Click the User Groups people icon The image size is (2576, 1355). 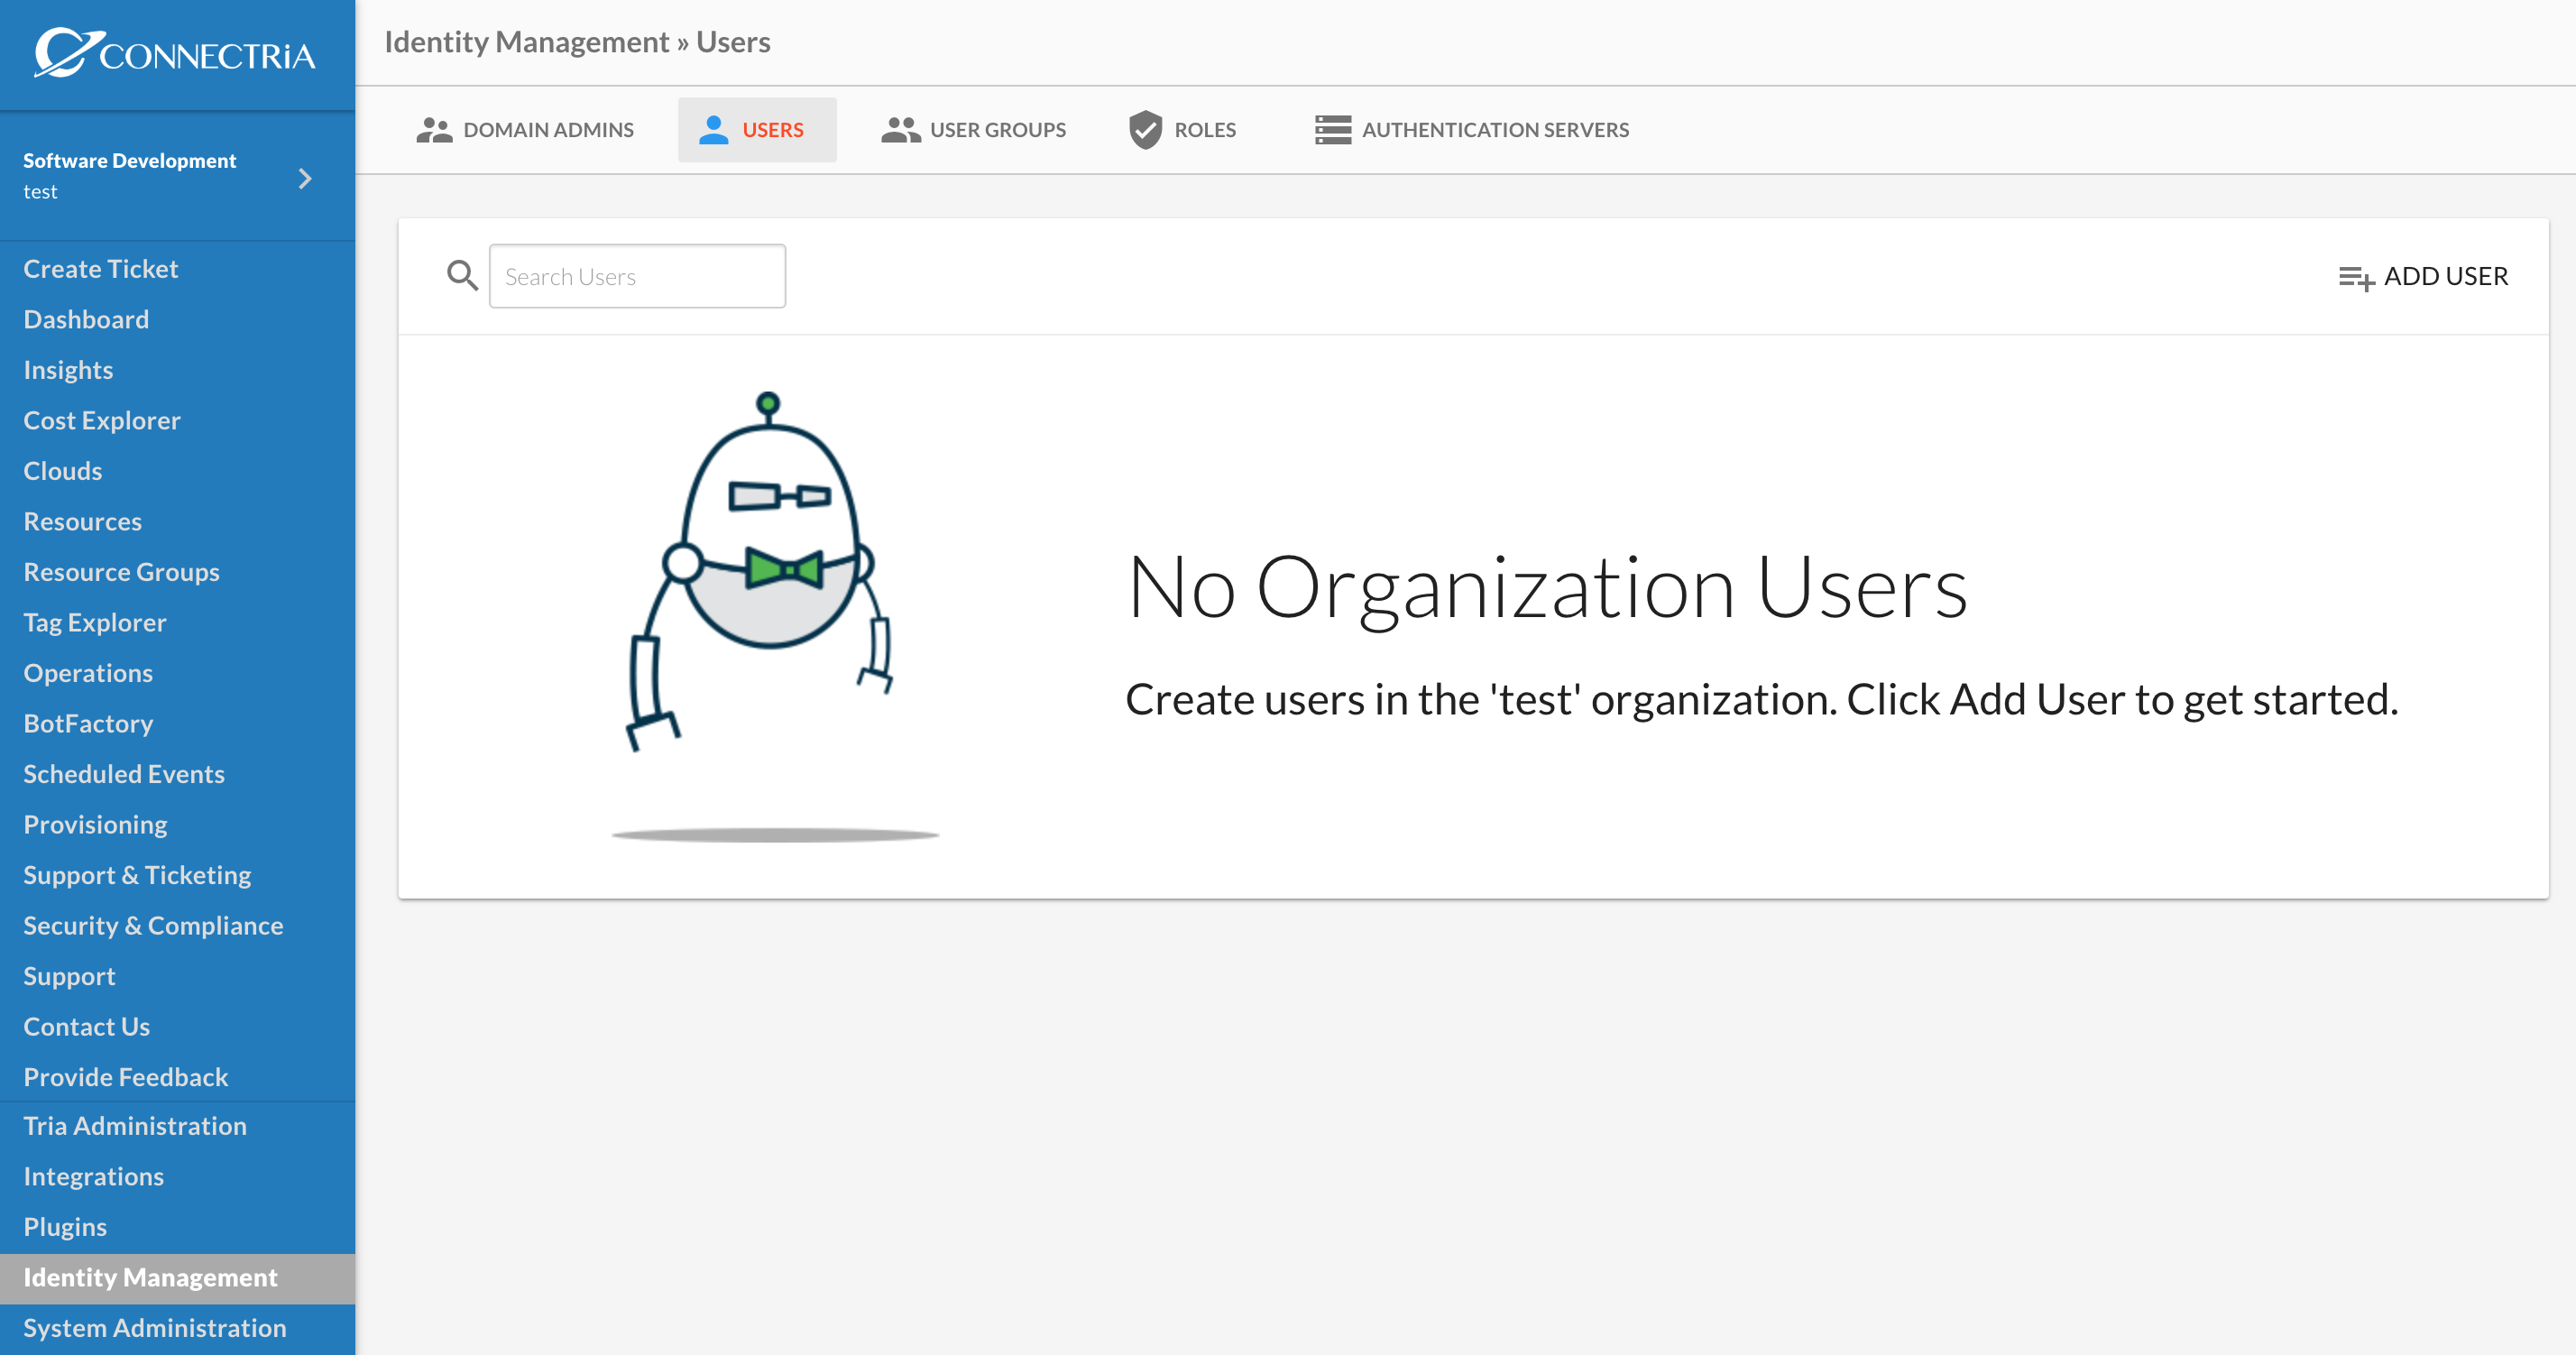(x=901, y=130)
